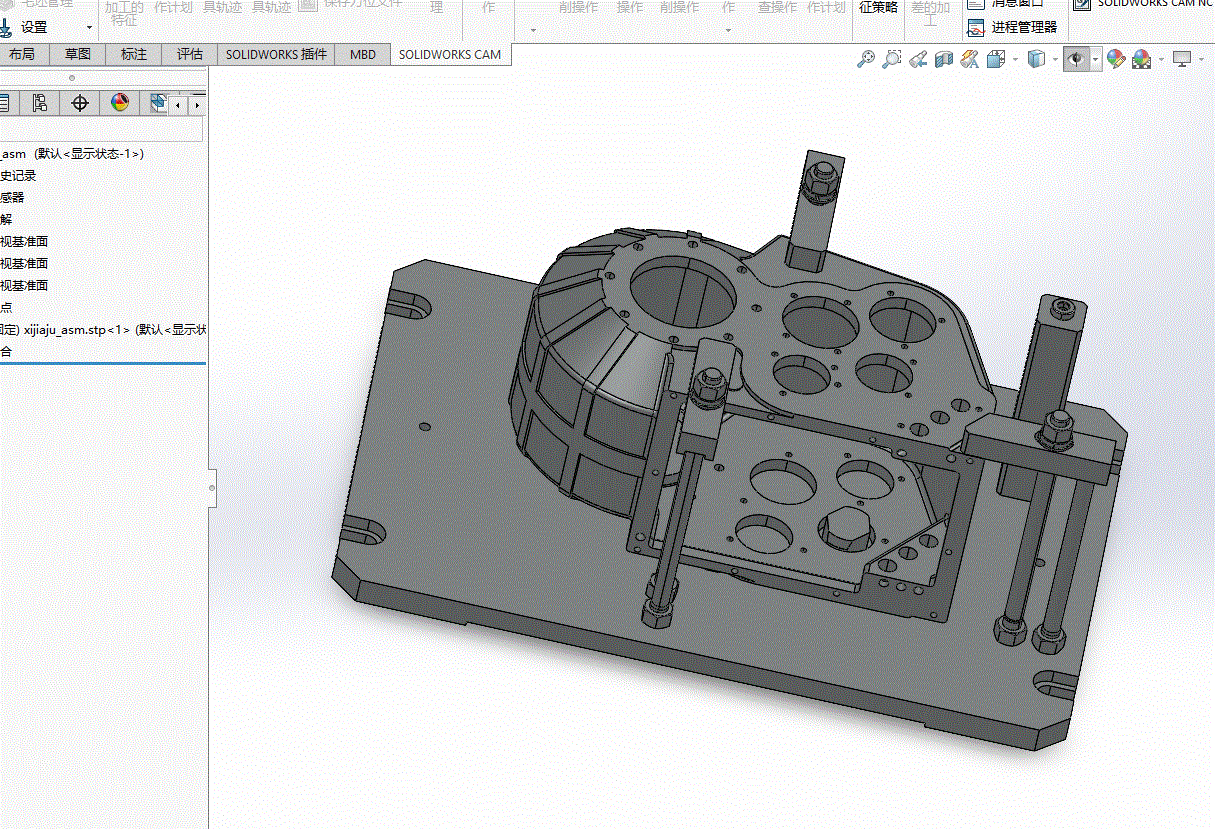
Task: Click the SOLIDWORKS CAM NC icon
Action: click(1083, 4)
